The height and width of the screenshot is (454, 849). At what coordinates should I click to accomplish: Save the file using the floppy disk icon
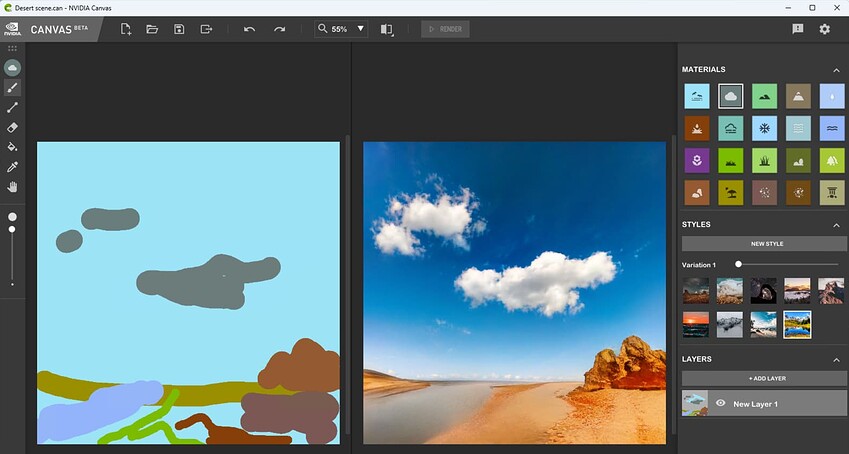[179, 29]
